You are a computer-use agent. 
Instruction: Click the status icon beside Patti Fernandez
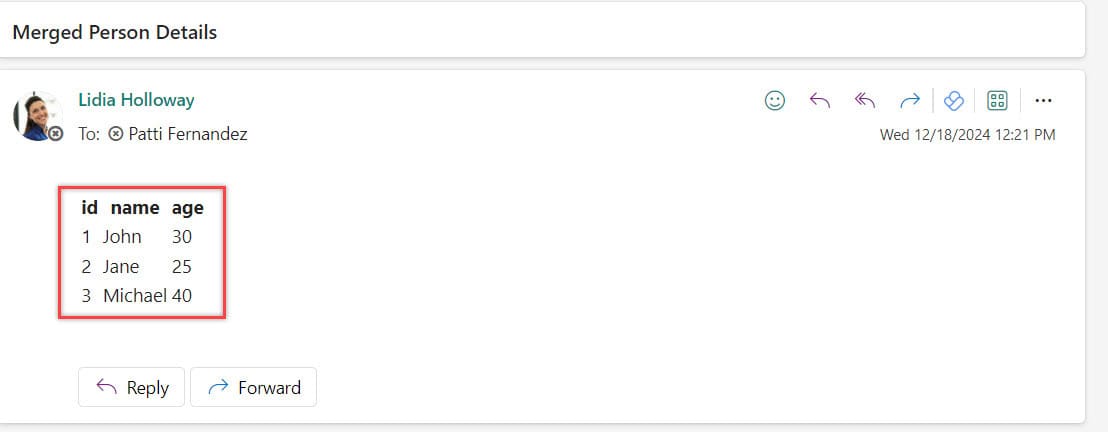click(115, 134)
